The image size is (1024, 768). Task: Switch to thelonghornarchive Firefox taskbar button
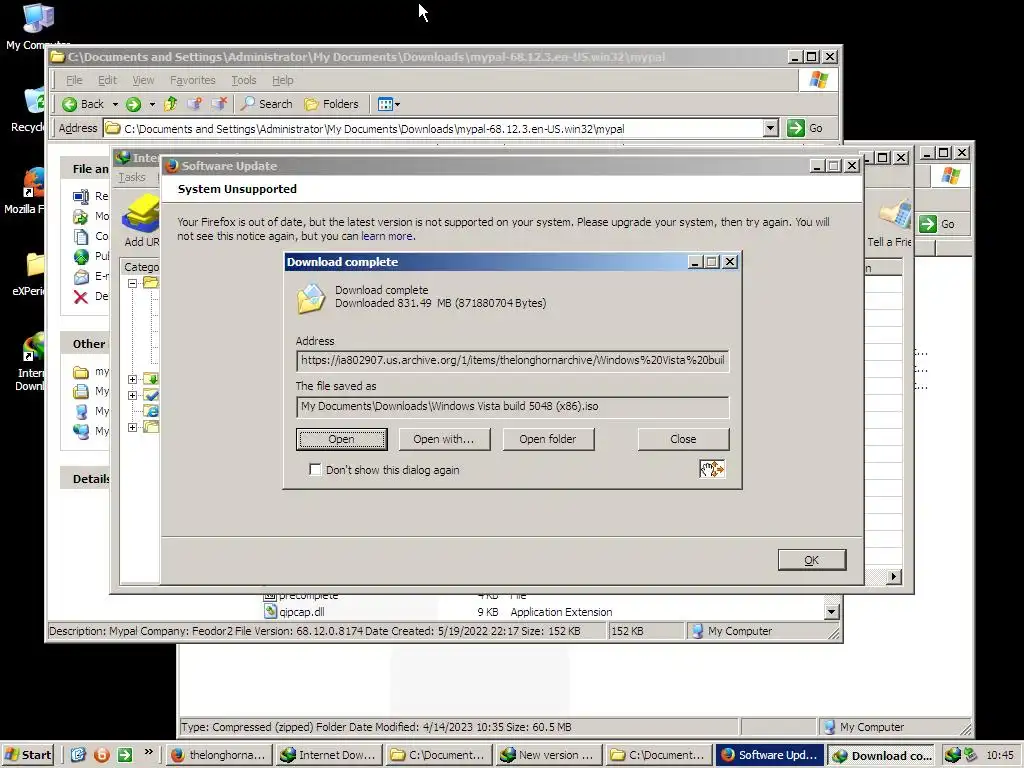pos(219,755)
